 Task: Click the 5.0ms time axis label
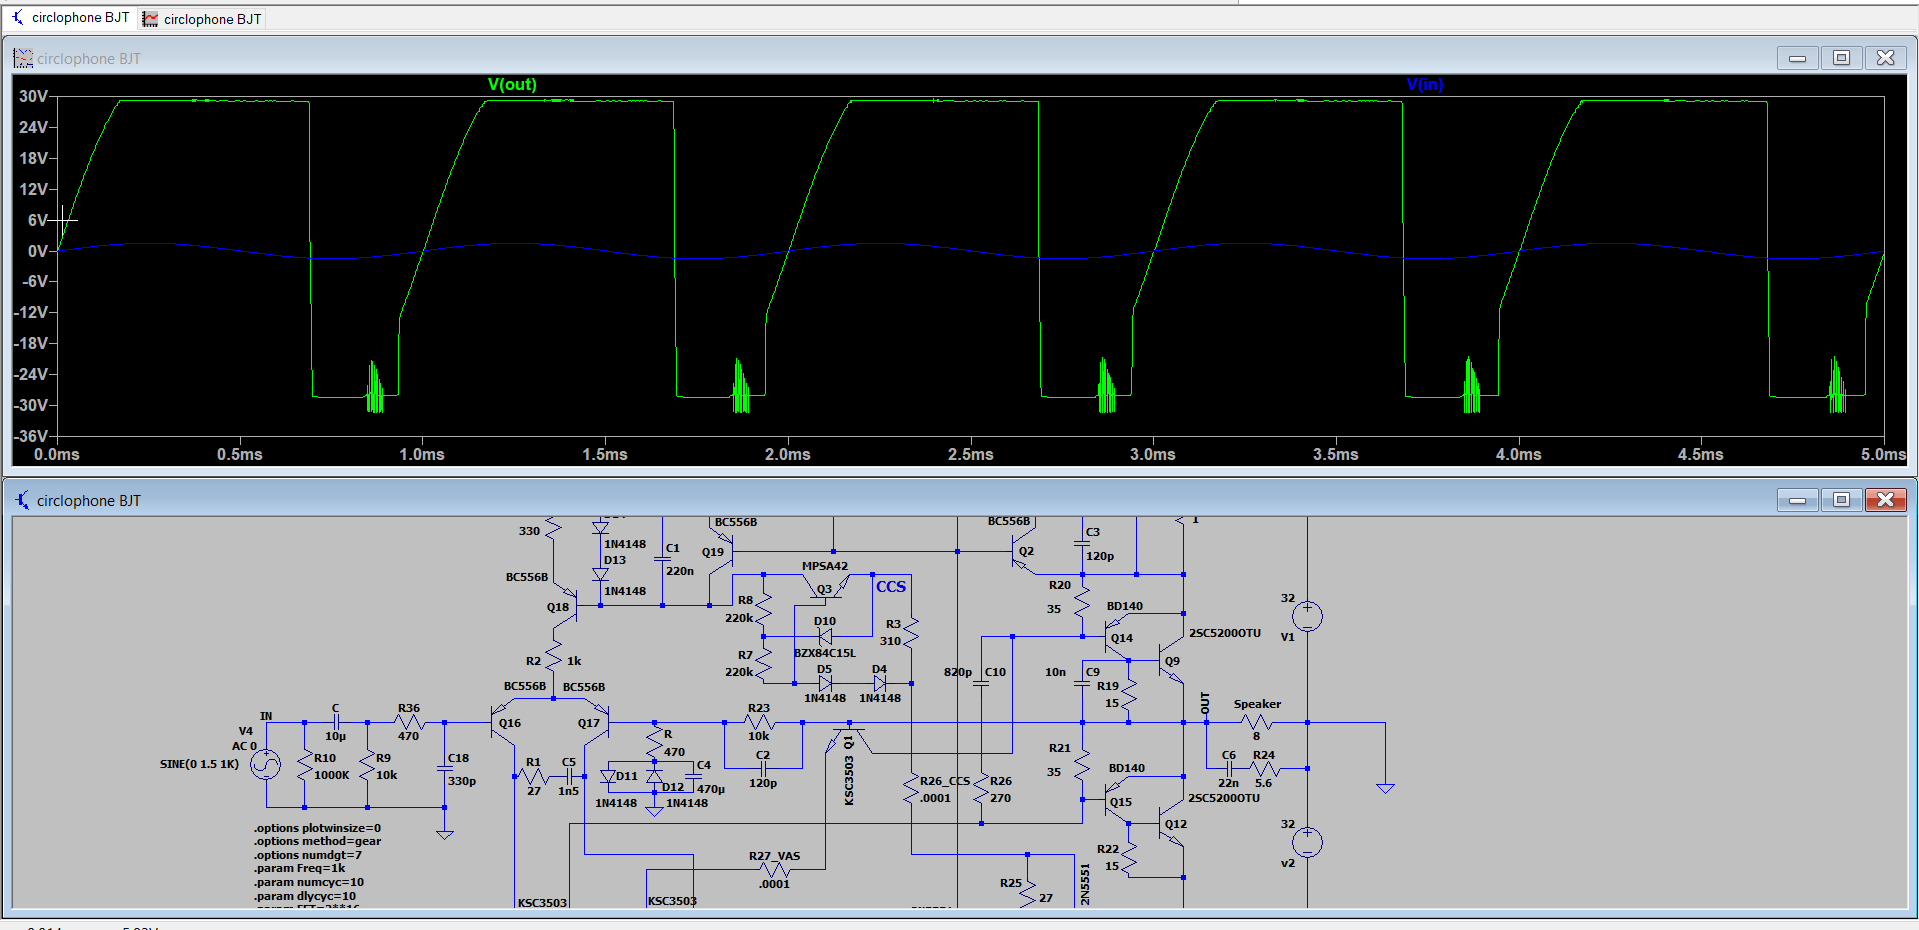(x=1883, y=454)
